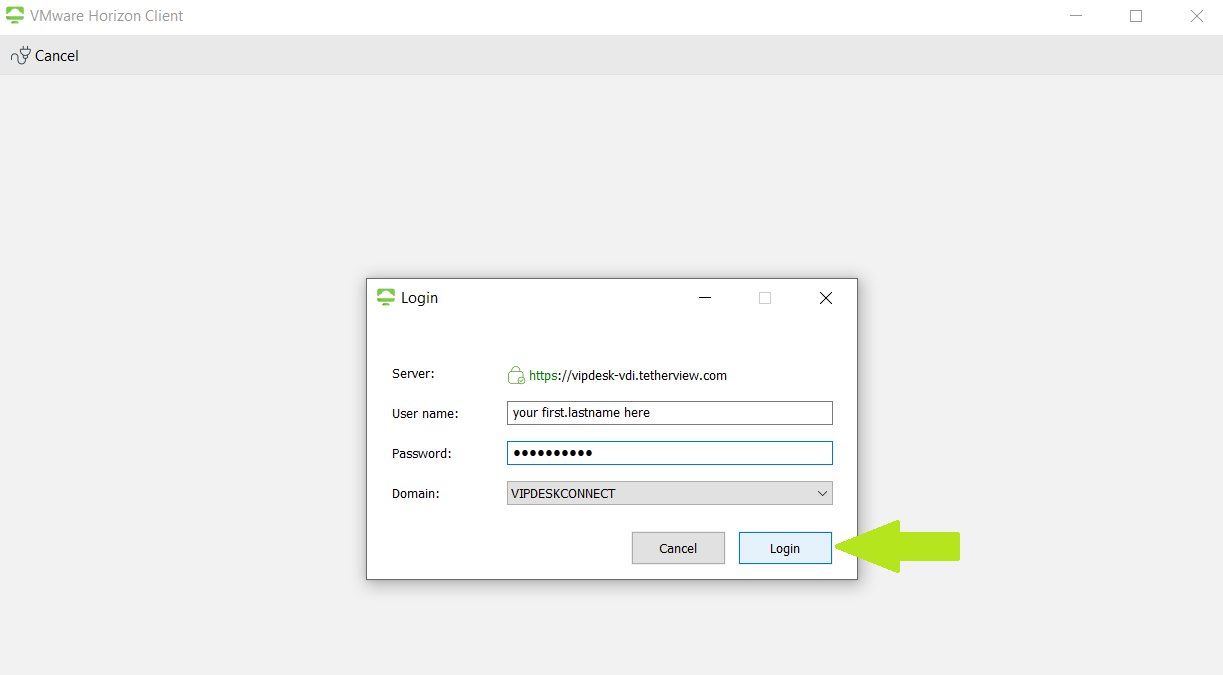Maximize the VMware Horizon Client window
The height and width of the screenshot is (675, 1223).
(1136, 16)
